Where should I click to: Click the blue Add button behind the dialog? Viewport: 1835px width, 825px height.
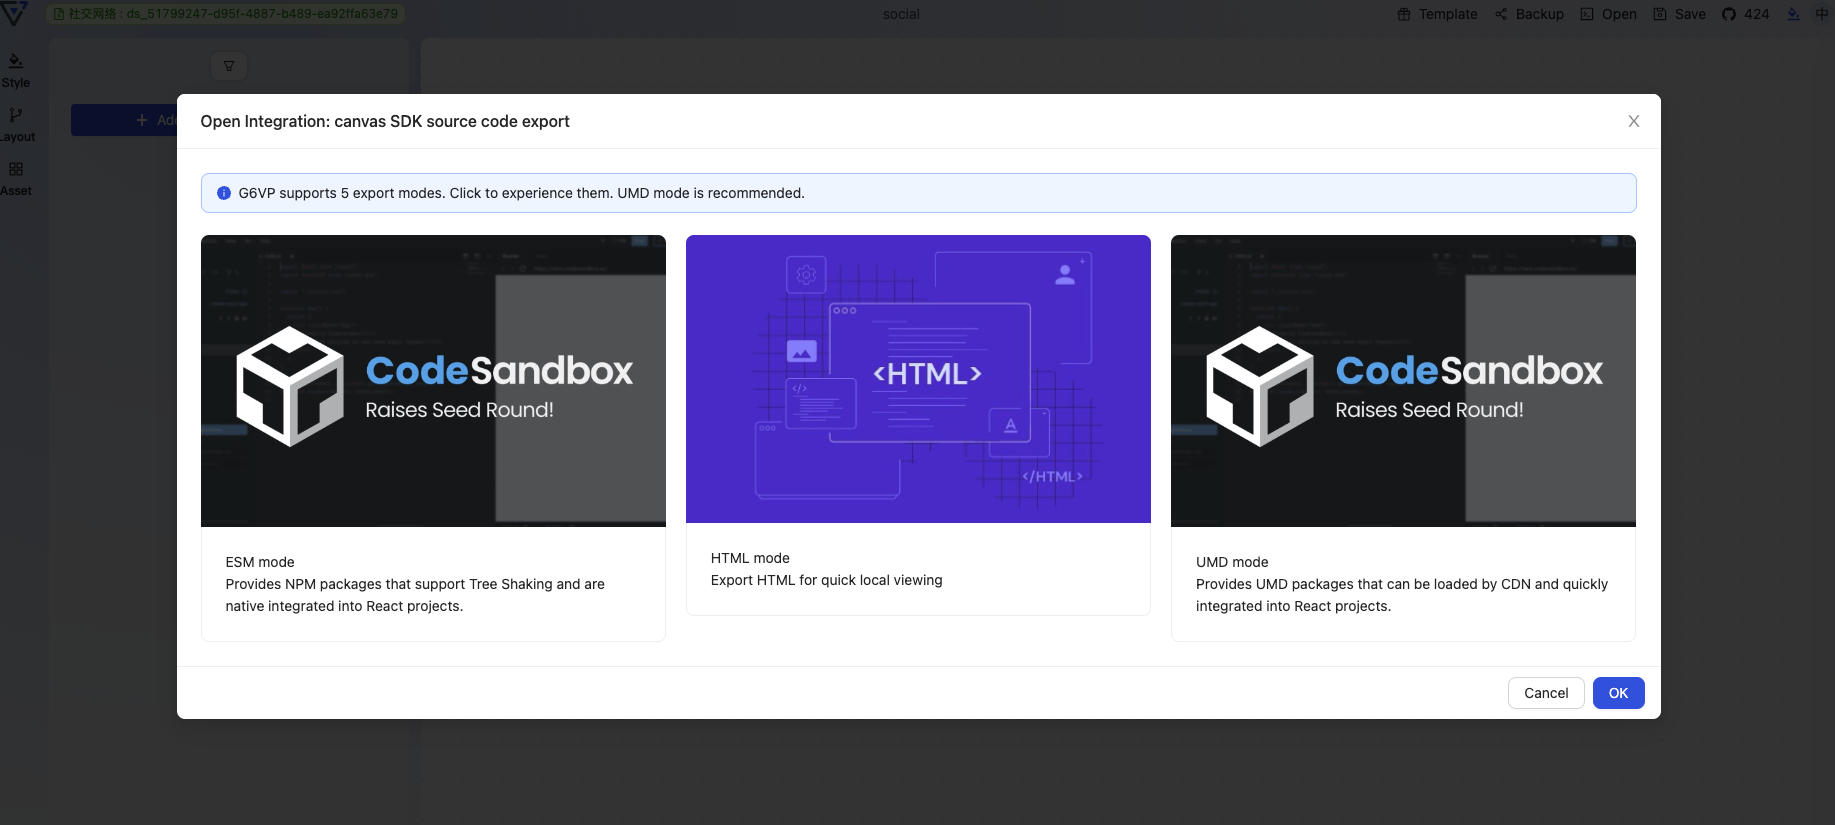click(x=124, y=120)
